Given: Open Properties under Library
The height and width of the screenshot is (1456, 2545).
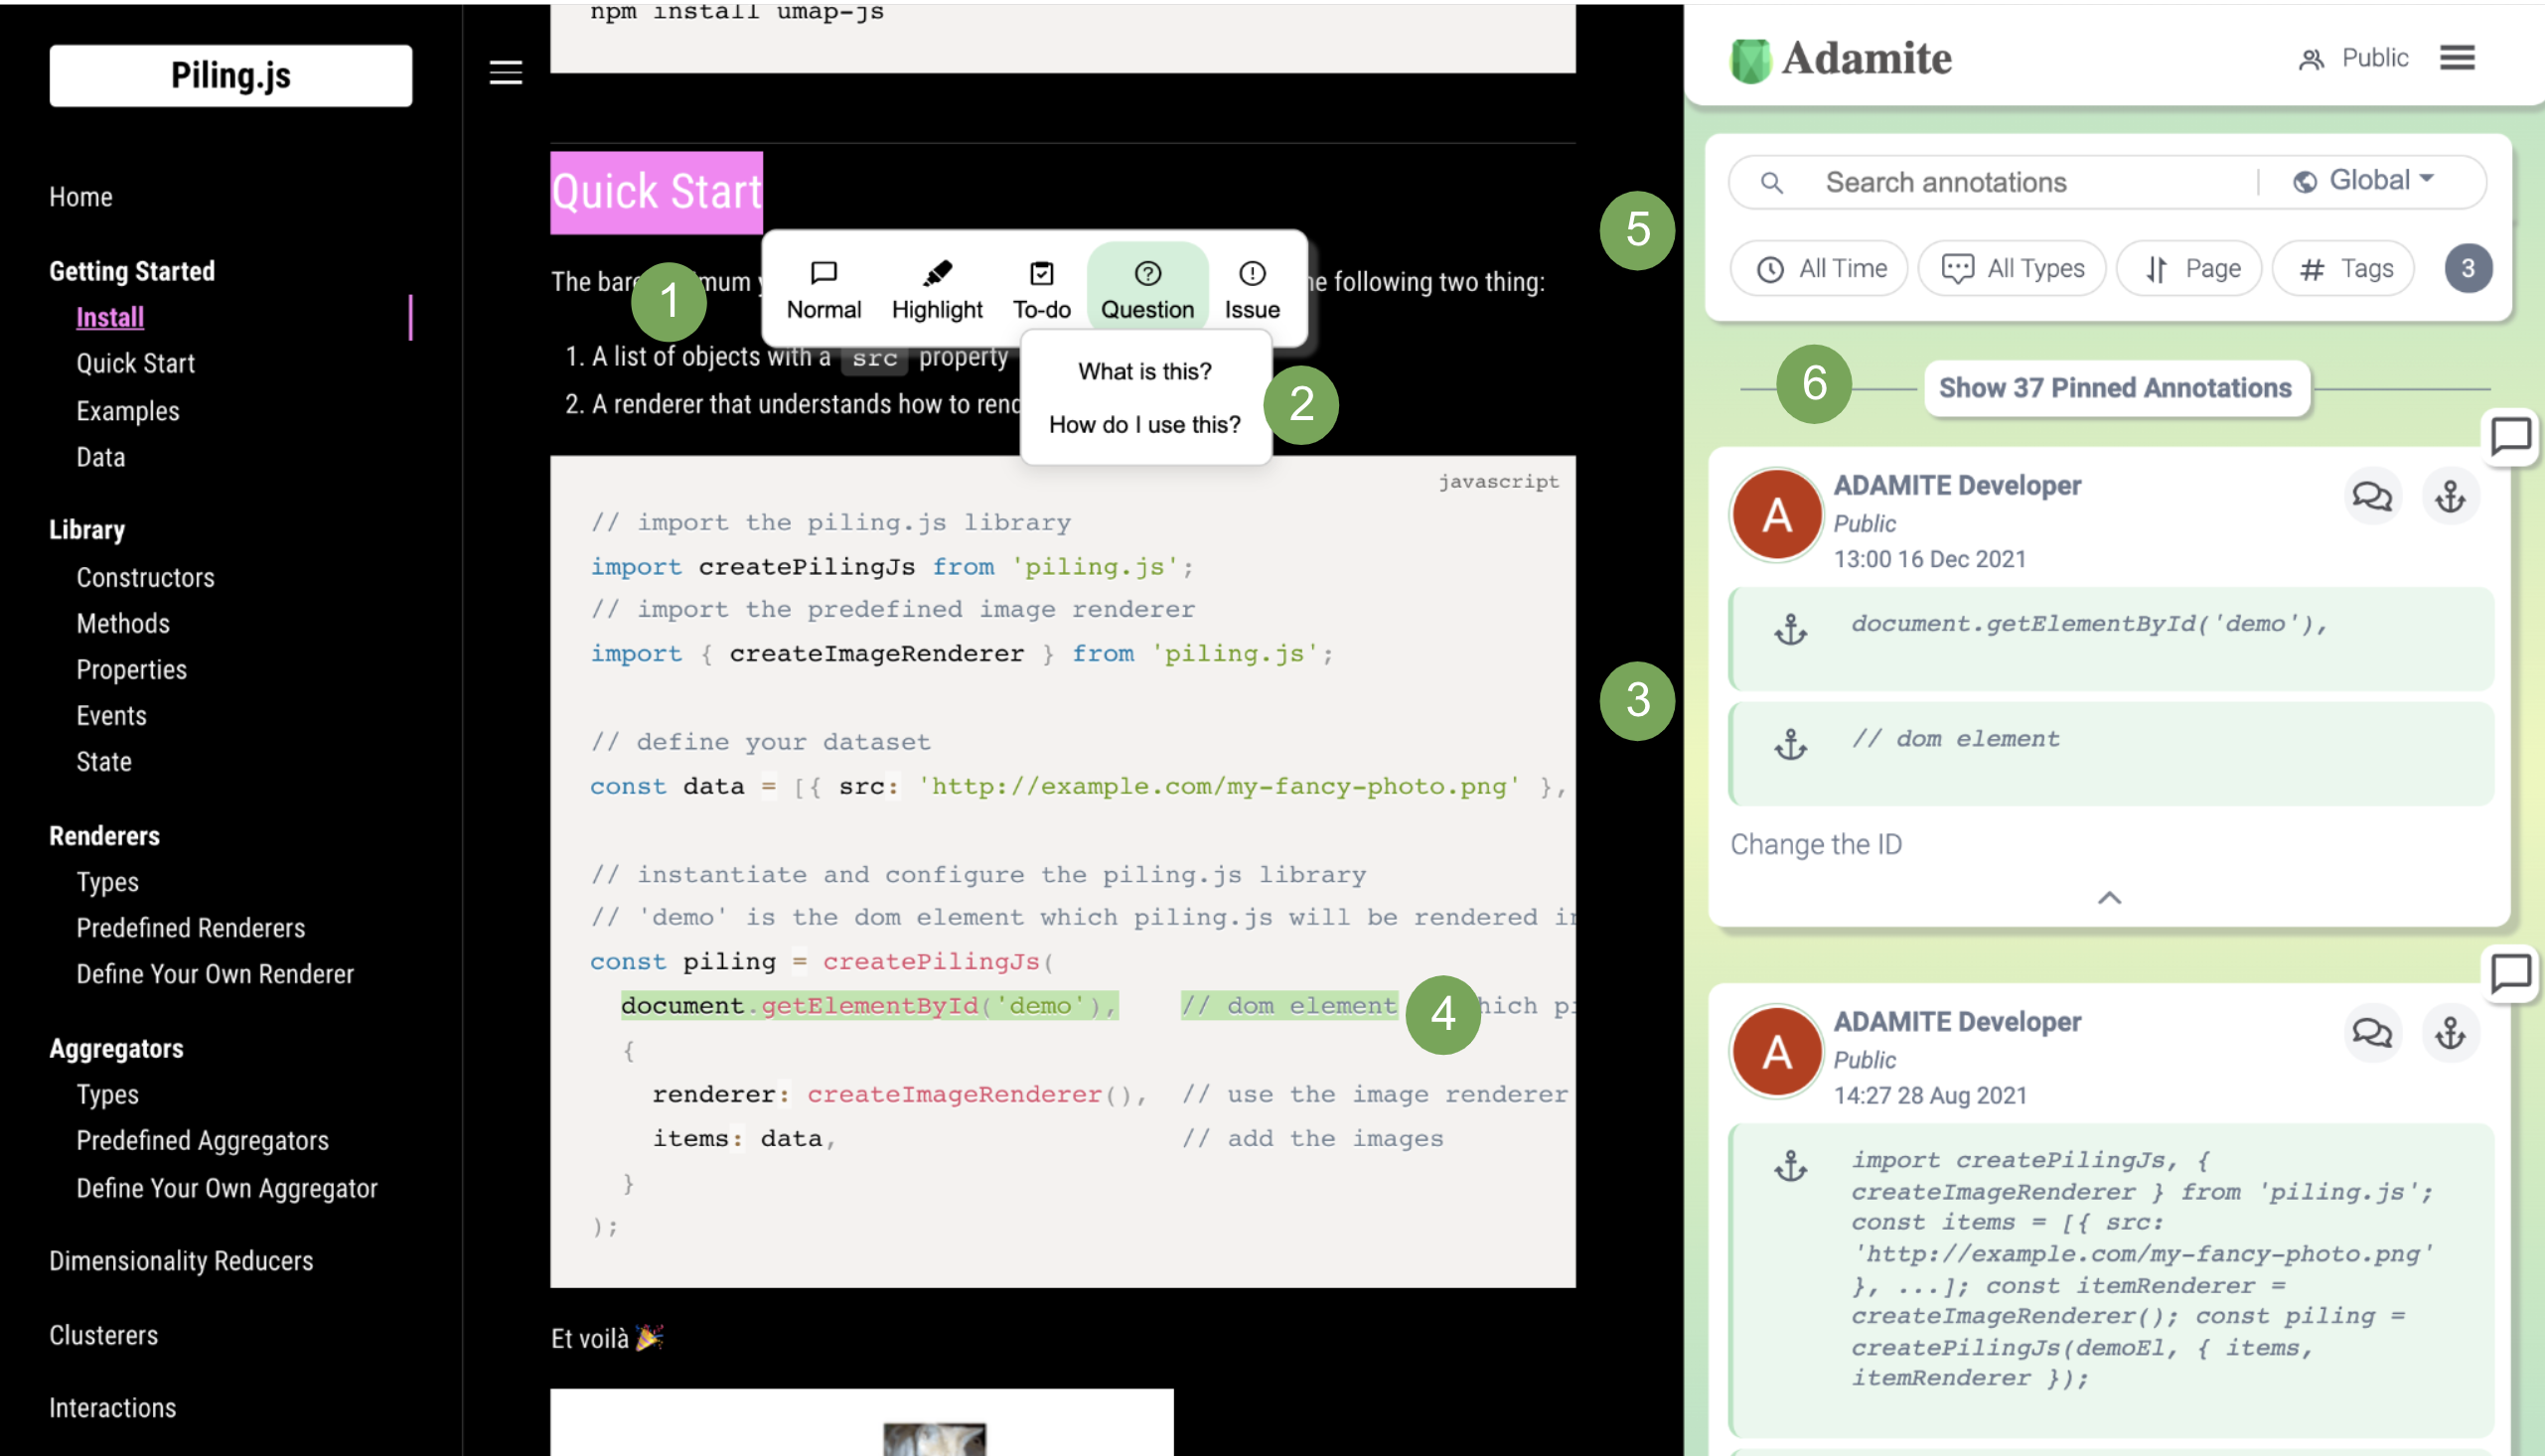Looking at the screenshot, I should 132,669.
